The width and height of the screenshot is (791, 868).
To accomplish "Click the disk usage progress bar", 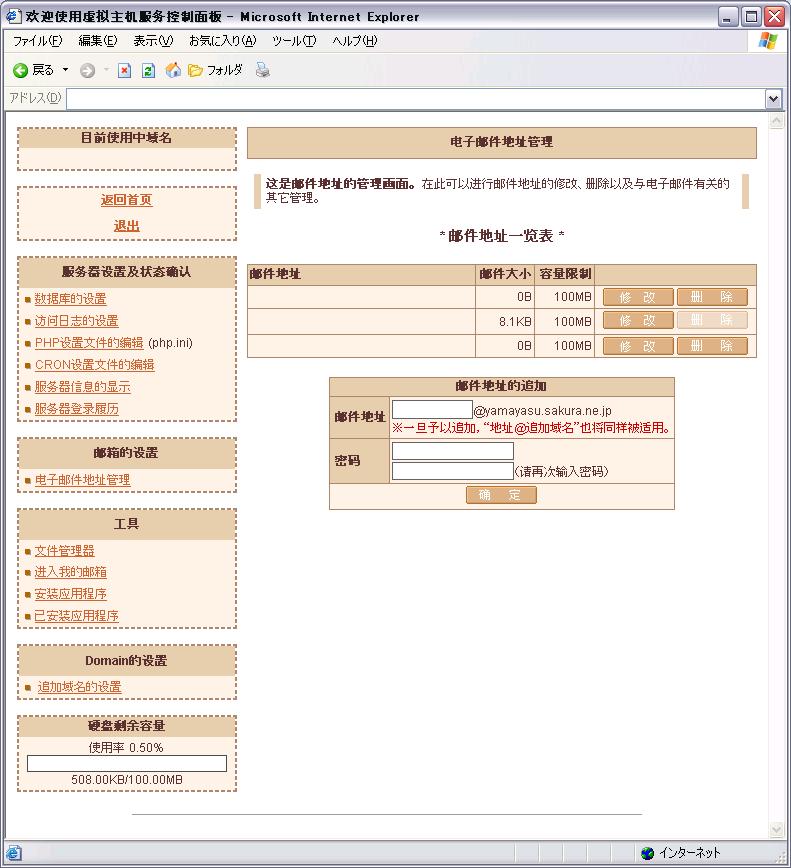I will 127,764.
